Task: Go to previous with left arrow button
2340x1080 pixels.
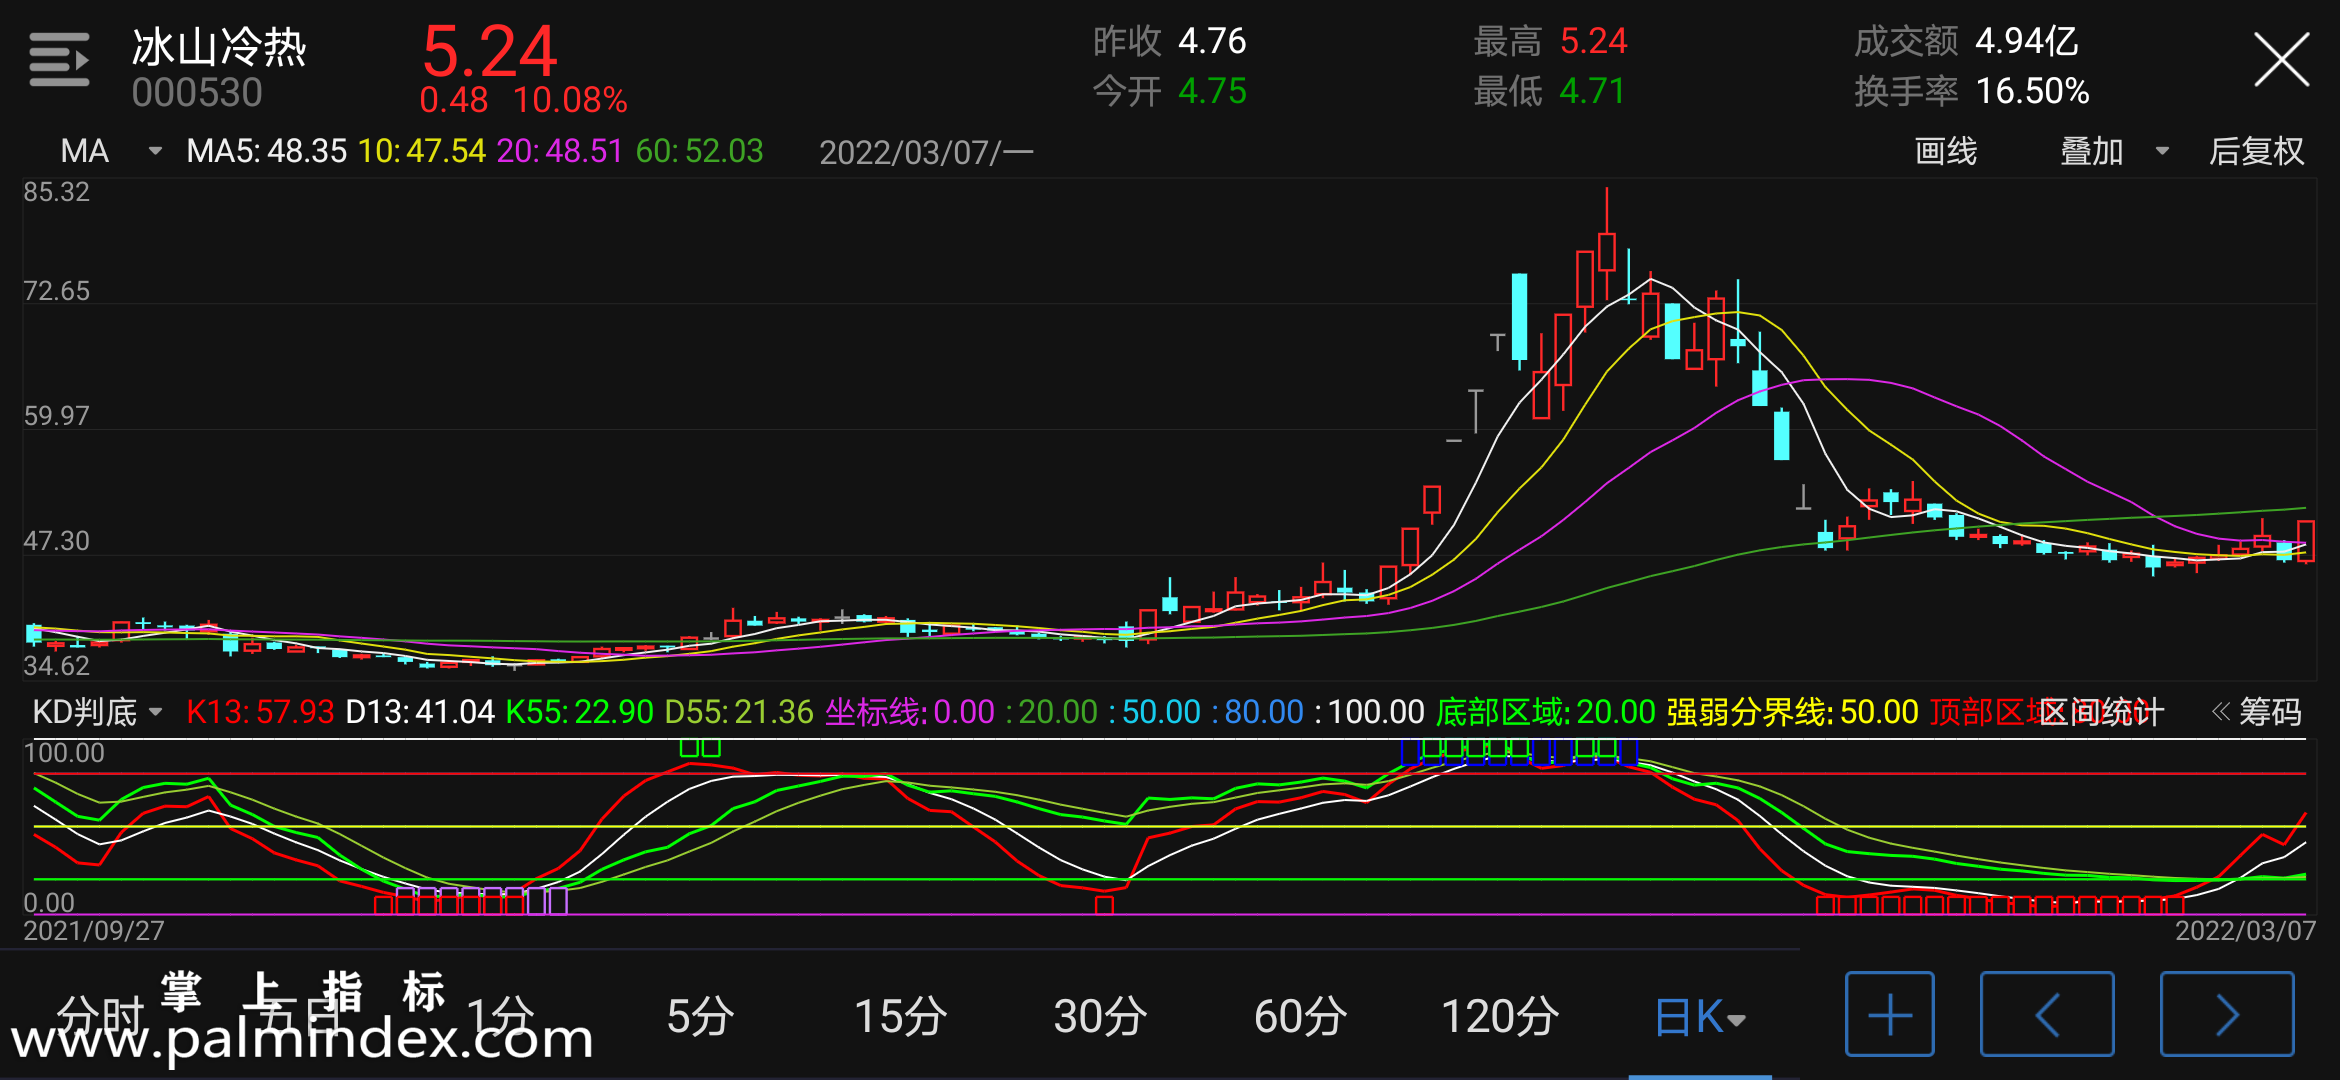Action: (x=2047, y=1014)
